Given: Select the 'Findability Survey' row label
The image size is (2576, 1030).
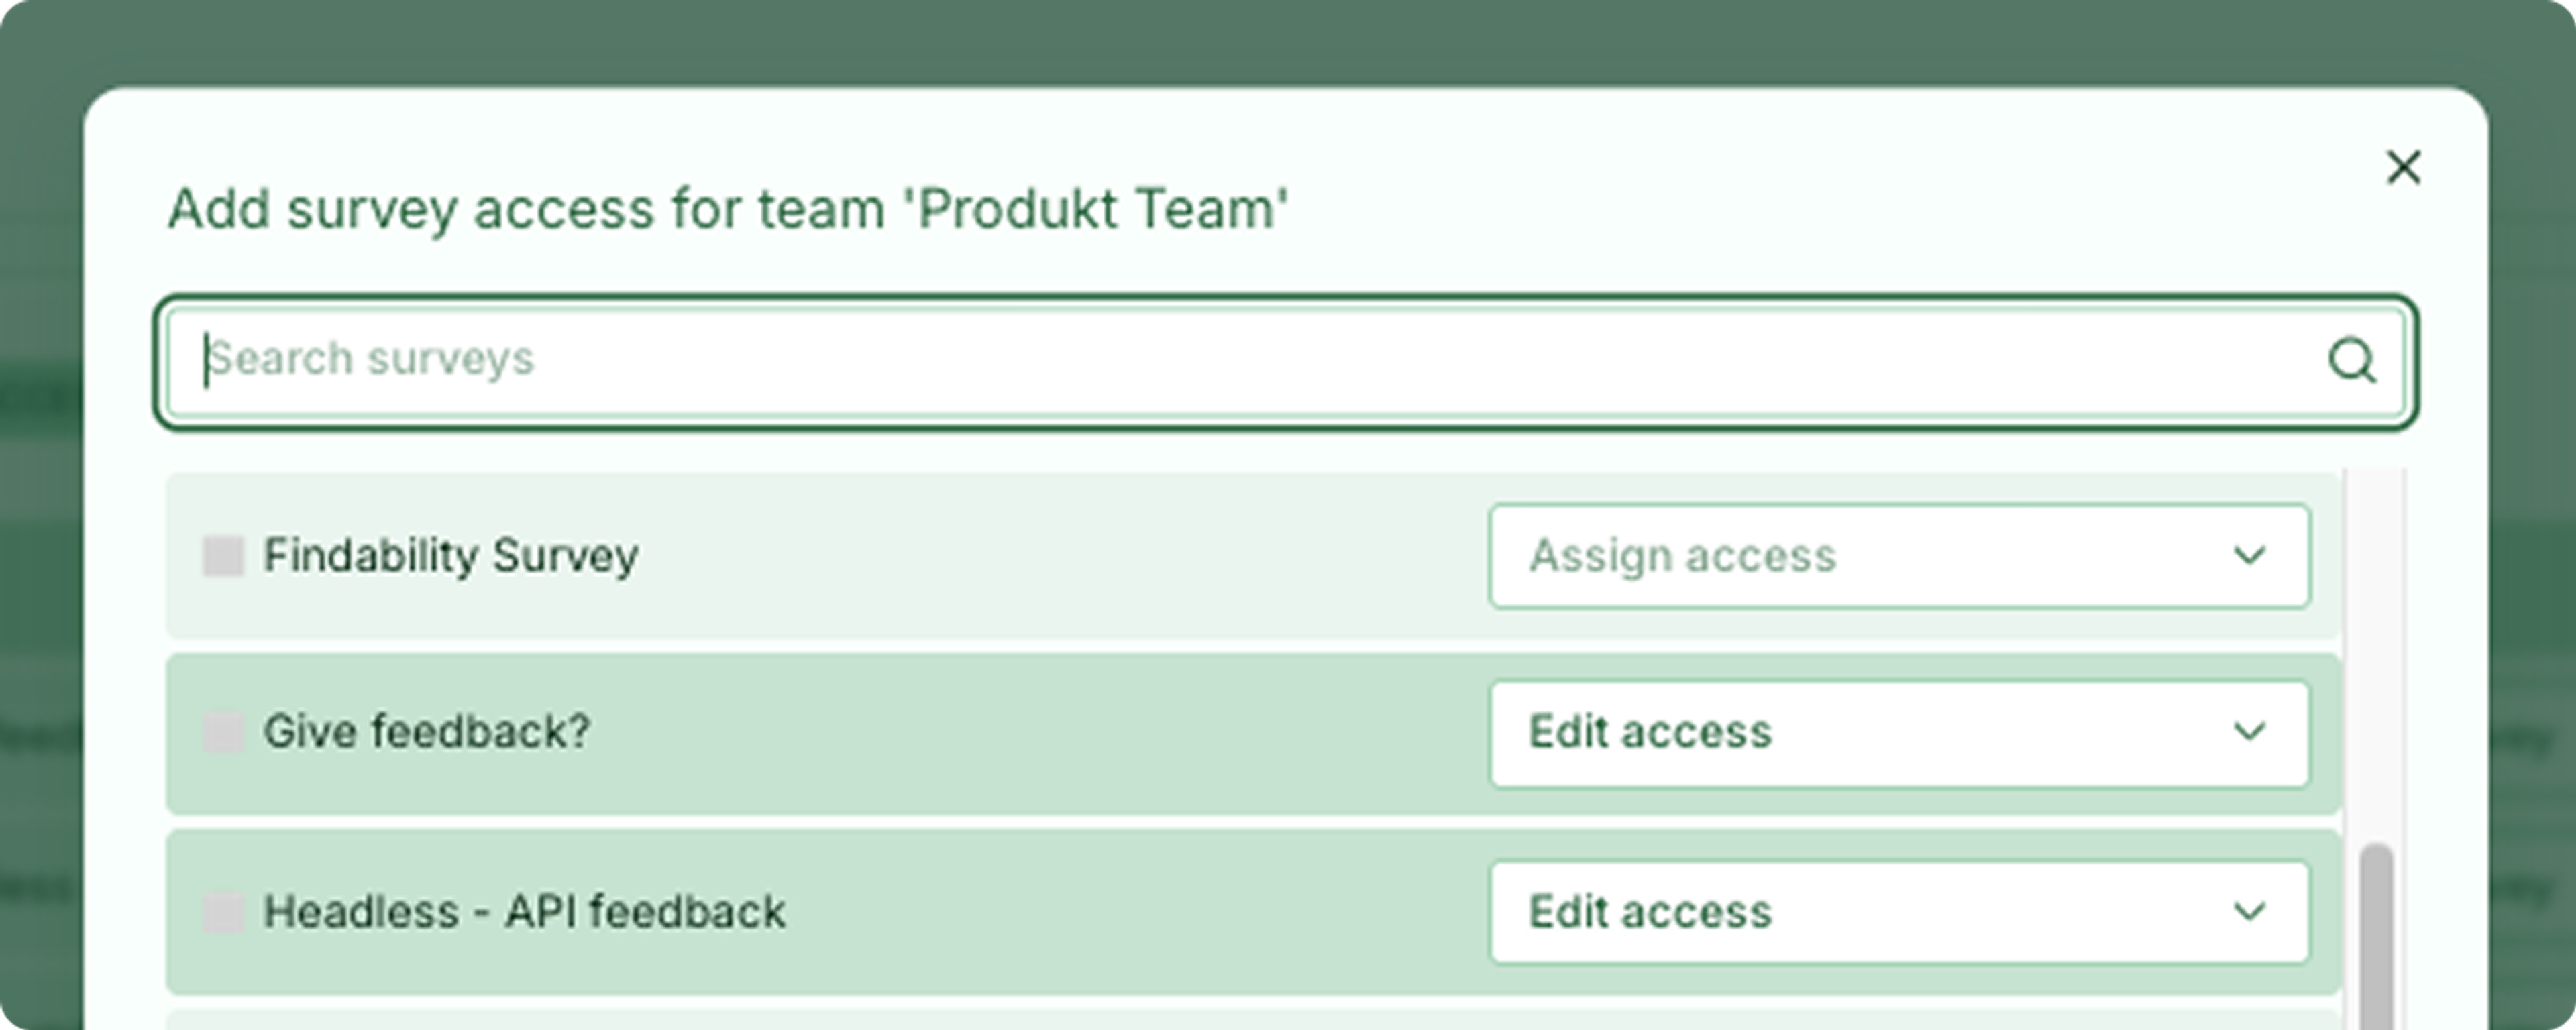Looking at the screenshot, I should [x=450, y=556].
